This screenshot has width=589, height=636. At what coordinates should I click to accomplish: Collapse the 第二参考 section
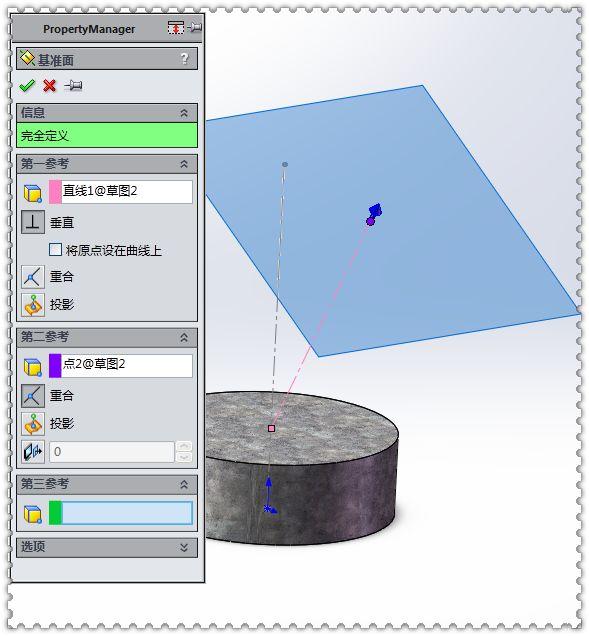(184, 337)
